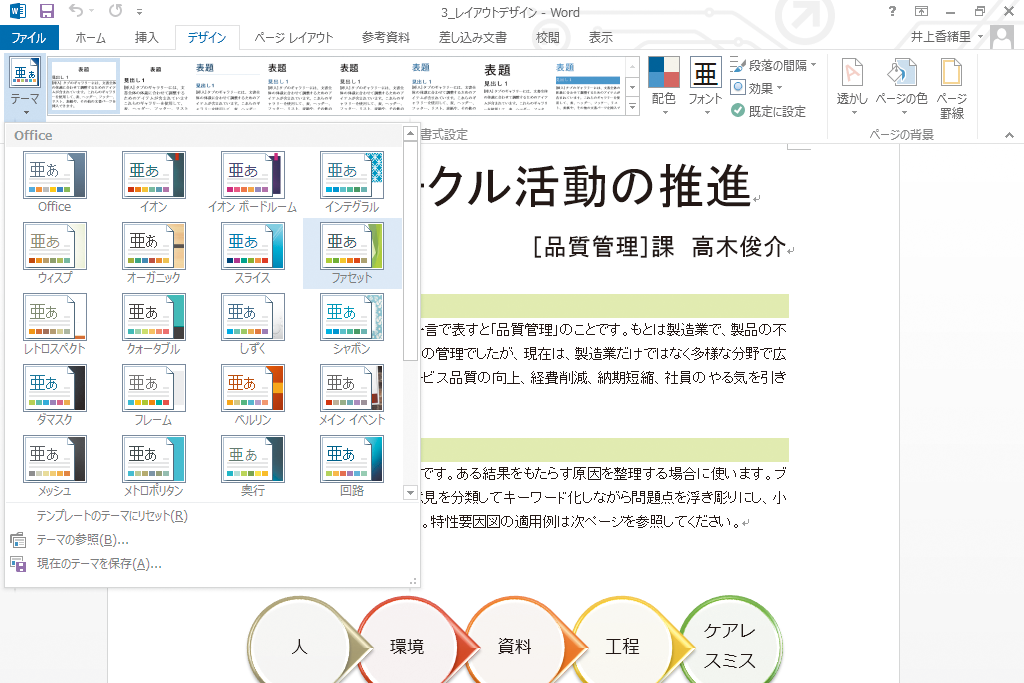Click the Redo icon in title bar
The height and width of the screenshot is (683, 1024).
[116, 11]
